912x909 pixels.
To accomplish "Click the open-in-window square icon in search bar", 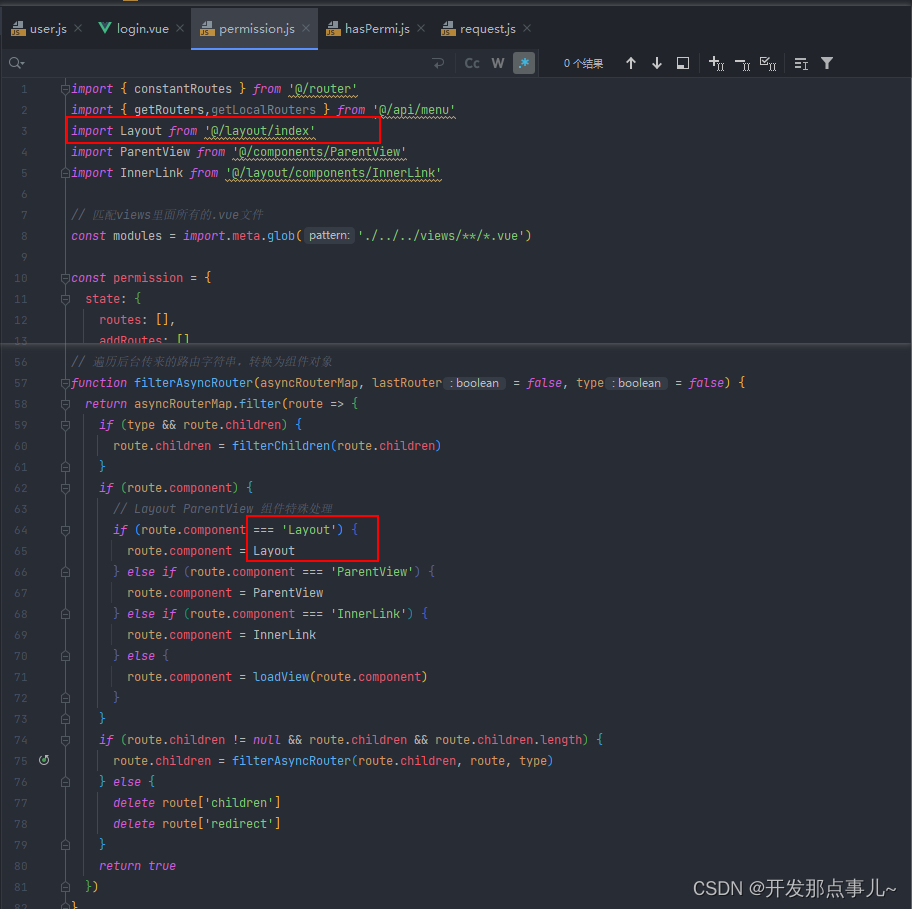I will (683, 63).
